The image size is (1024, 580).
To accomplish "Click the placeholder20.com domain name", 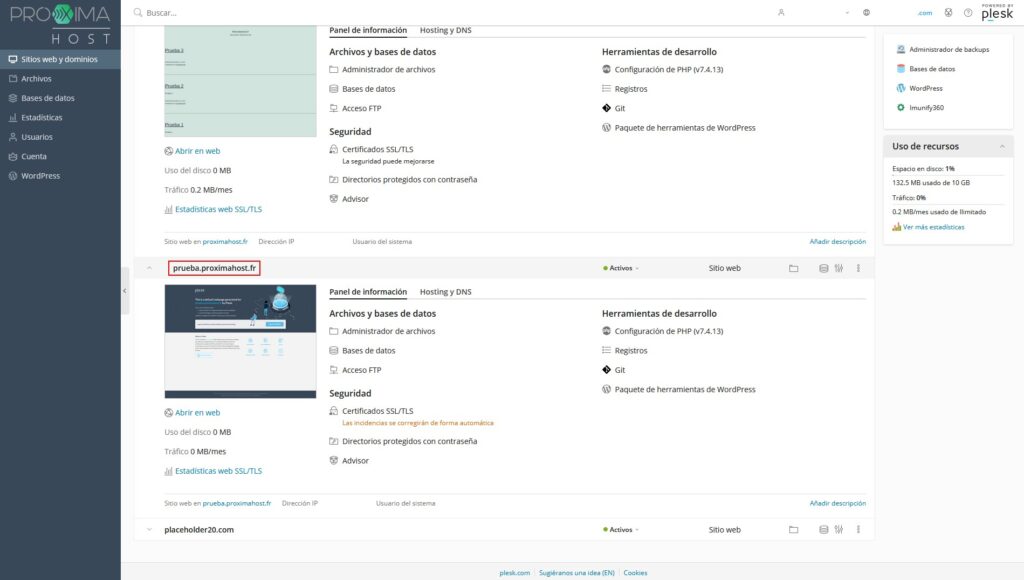I will coord(199,530).
